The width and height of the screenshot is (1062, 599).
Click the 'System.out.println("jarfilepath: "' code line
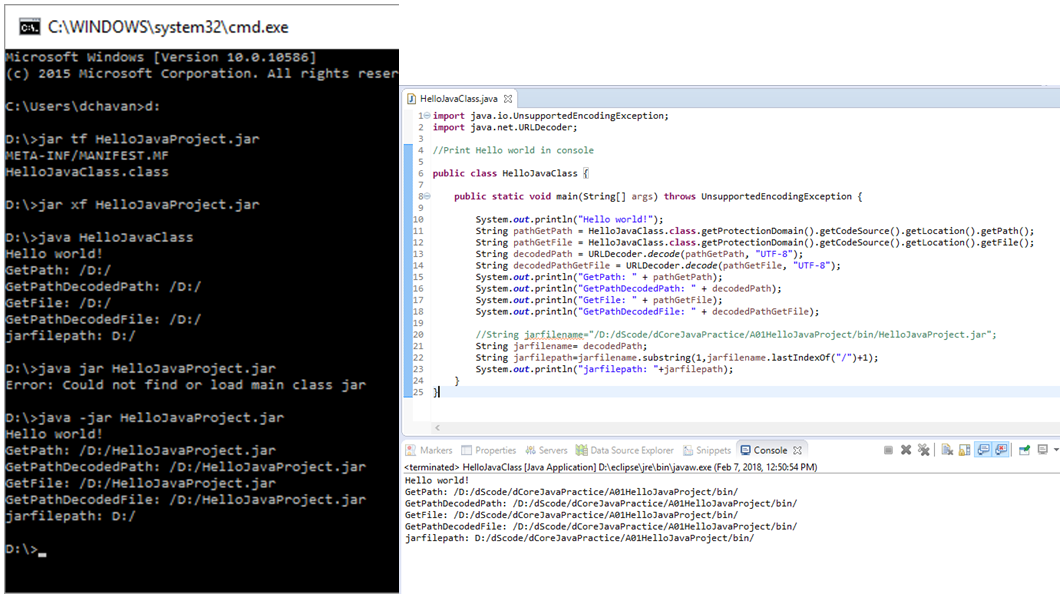coord(603,369)
